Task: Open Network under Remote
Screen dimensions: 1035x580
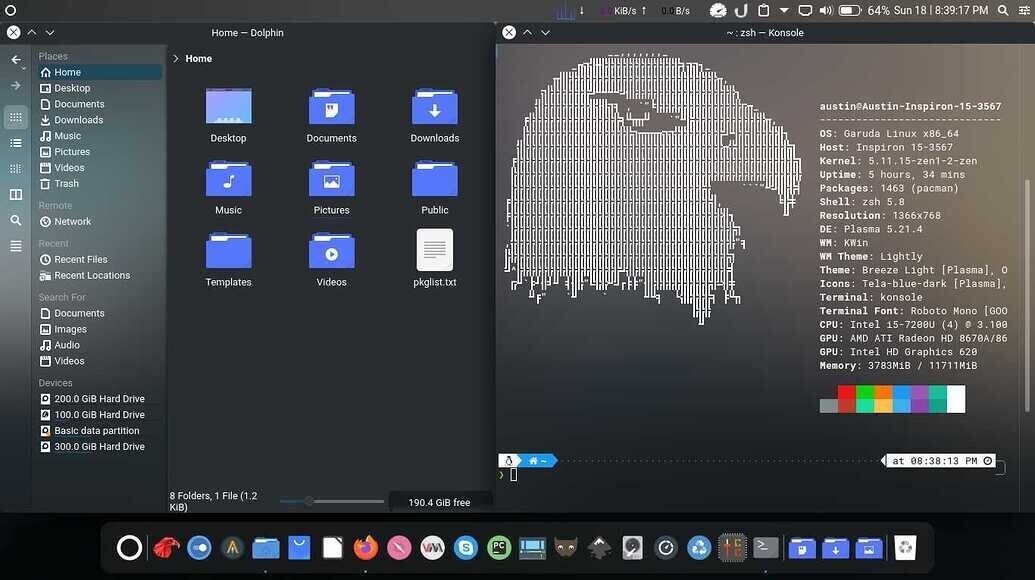Action: coord(100,222)
